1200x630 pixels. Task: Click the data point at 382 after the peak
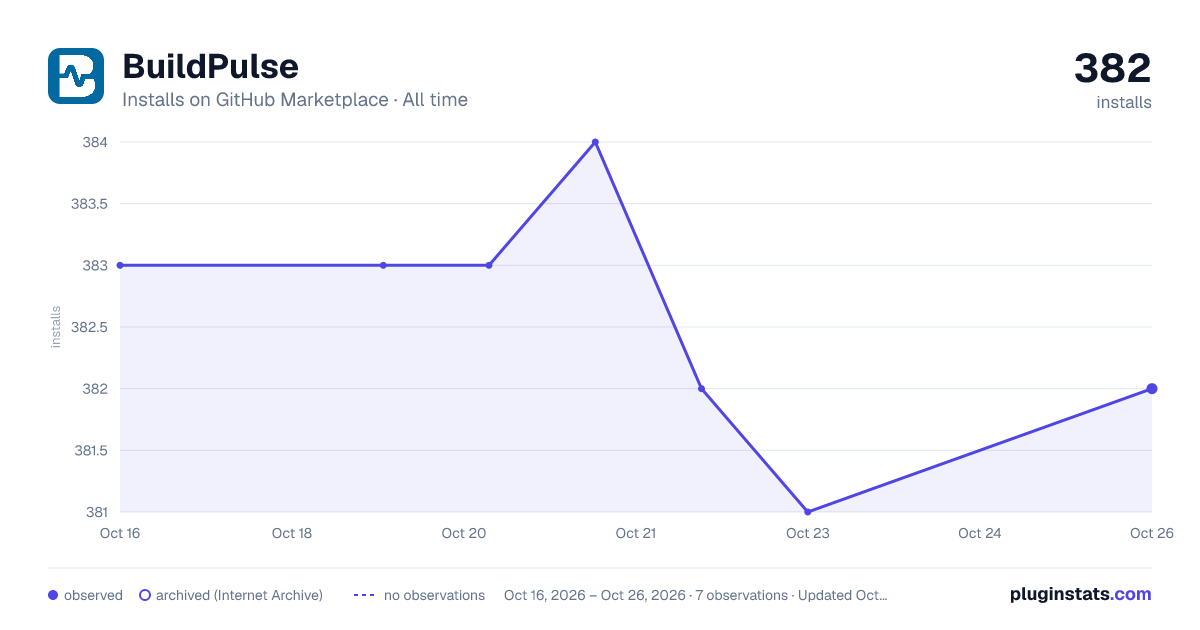click(701, 389)
